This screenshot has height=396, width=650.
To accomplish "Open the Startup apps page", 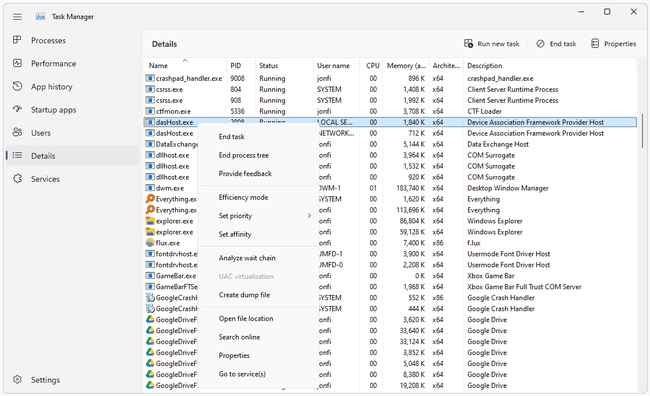I will coord(73,109).
